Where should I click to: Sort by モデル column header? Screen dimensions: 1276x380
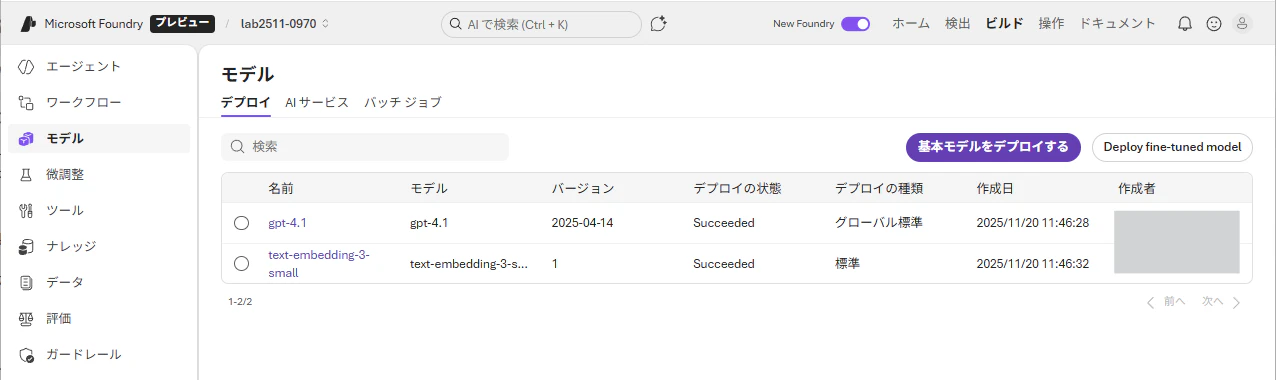click(429, 188)
